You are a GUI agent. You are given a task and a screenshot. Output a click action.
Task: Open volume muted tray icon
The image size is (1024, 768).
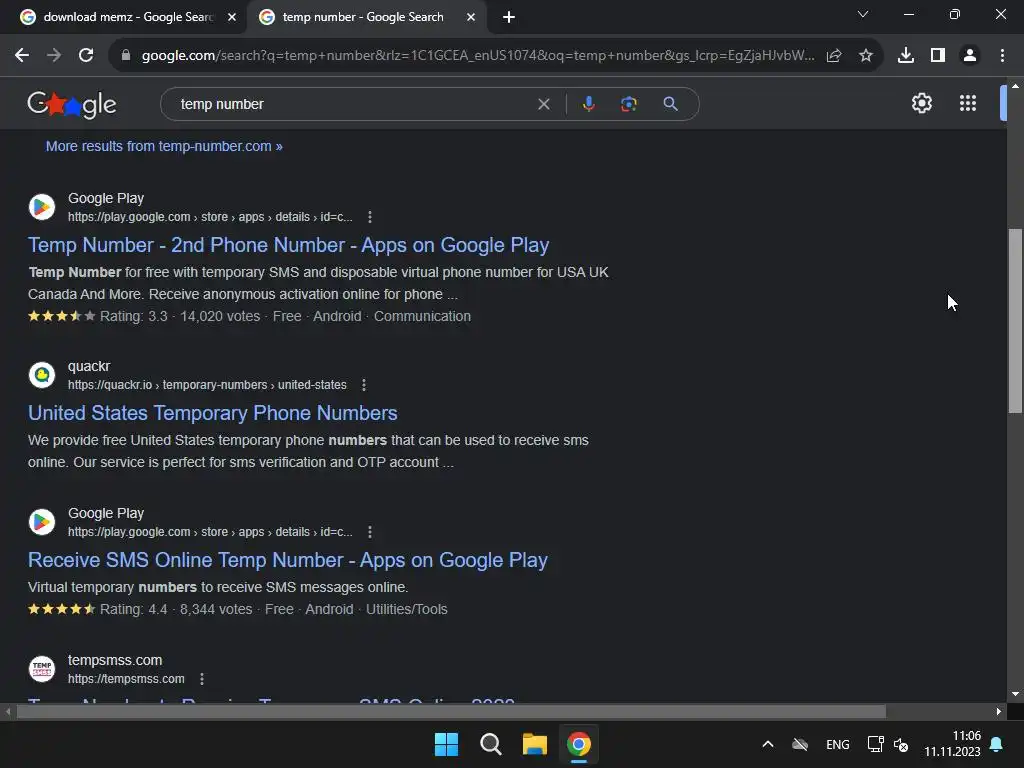901,744
